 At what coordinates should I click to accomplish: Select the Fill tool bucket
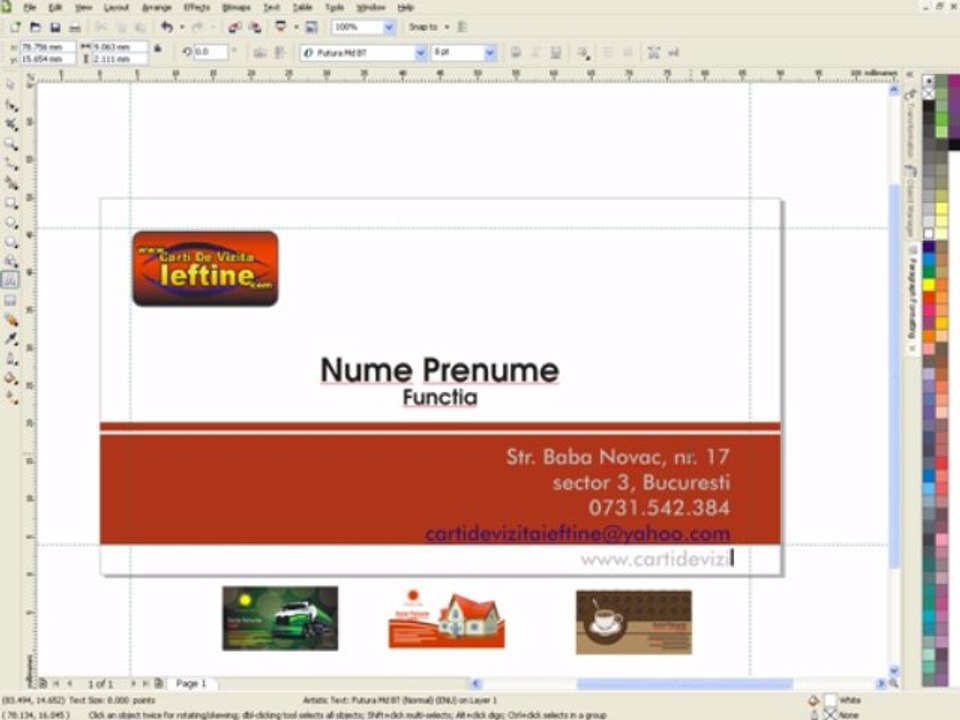pos(10,378)
